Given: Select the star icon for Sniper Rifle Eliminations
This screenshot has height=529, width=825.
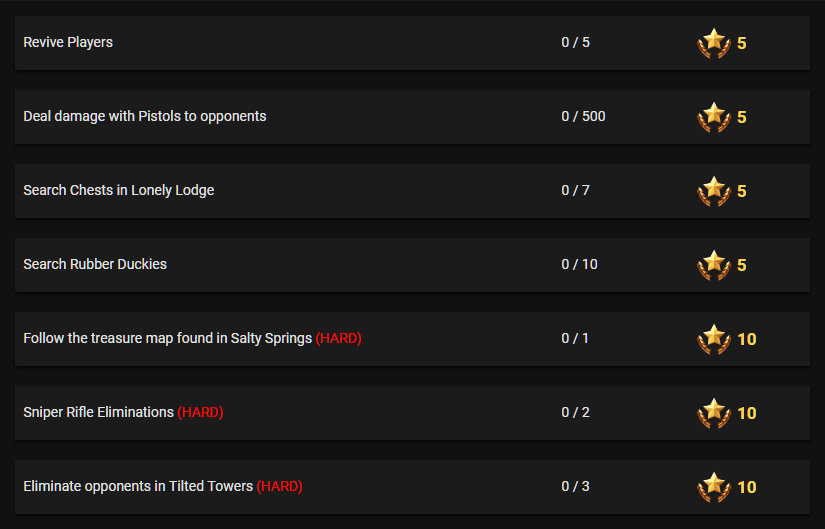Looking at the screenshot, I should coord(714,413).
